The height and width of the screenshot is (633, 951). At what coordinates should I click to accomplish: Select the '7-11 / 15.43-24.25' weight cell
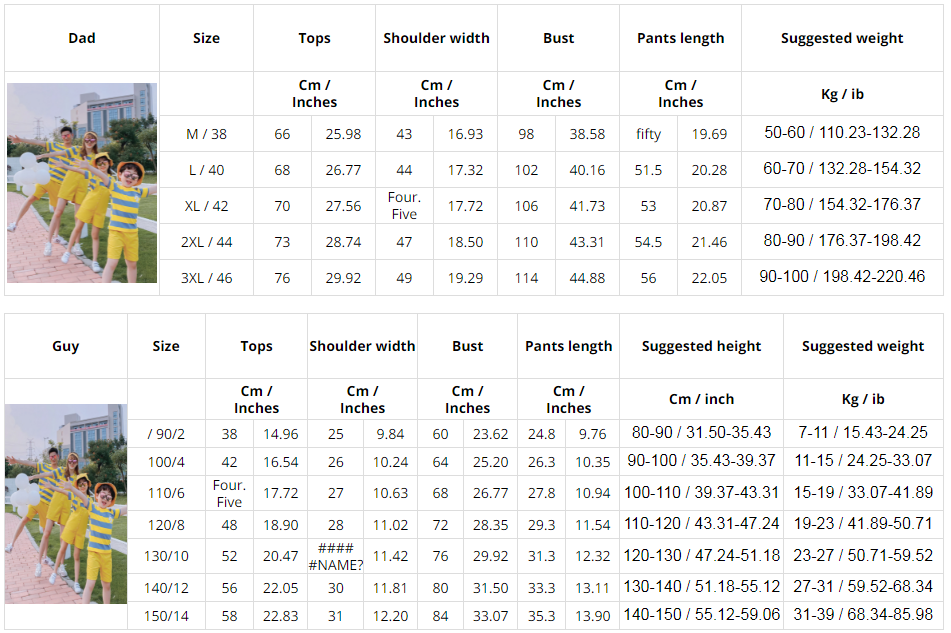863,433
